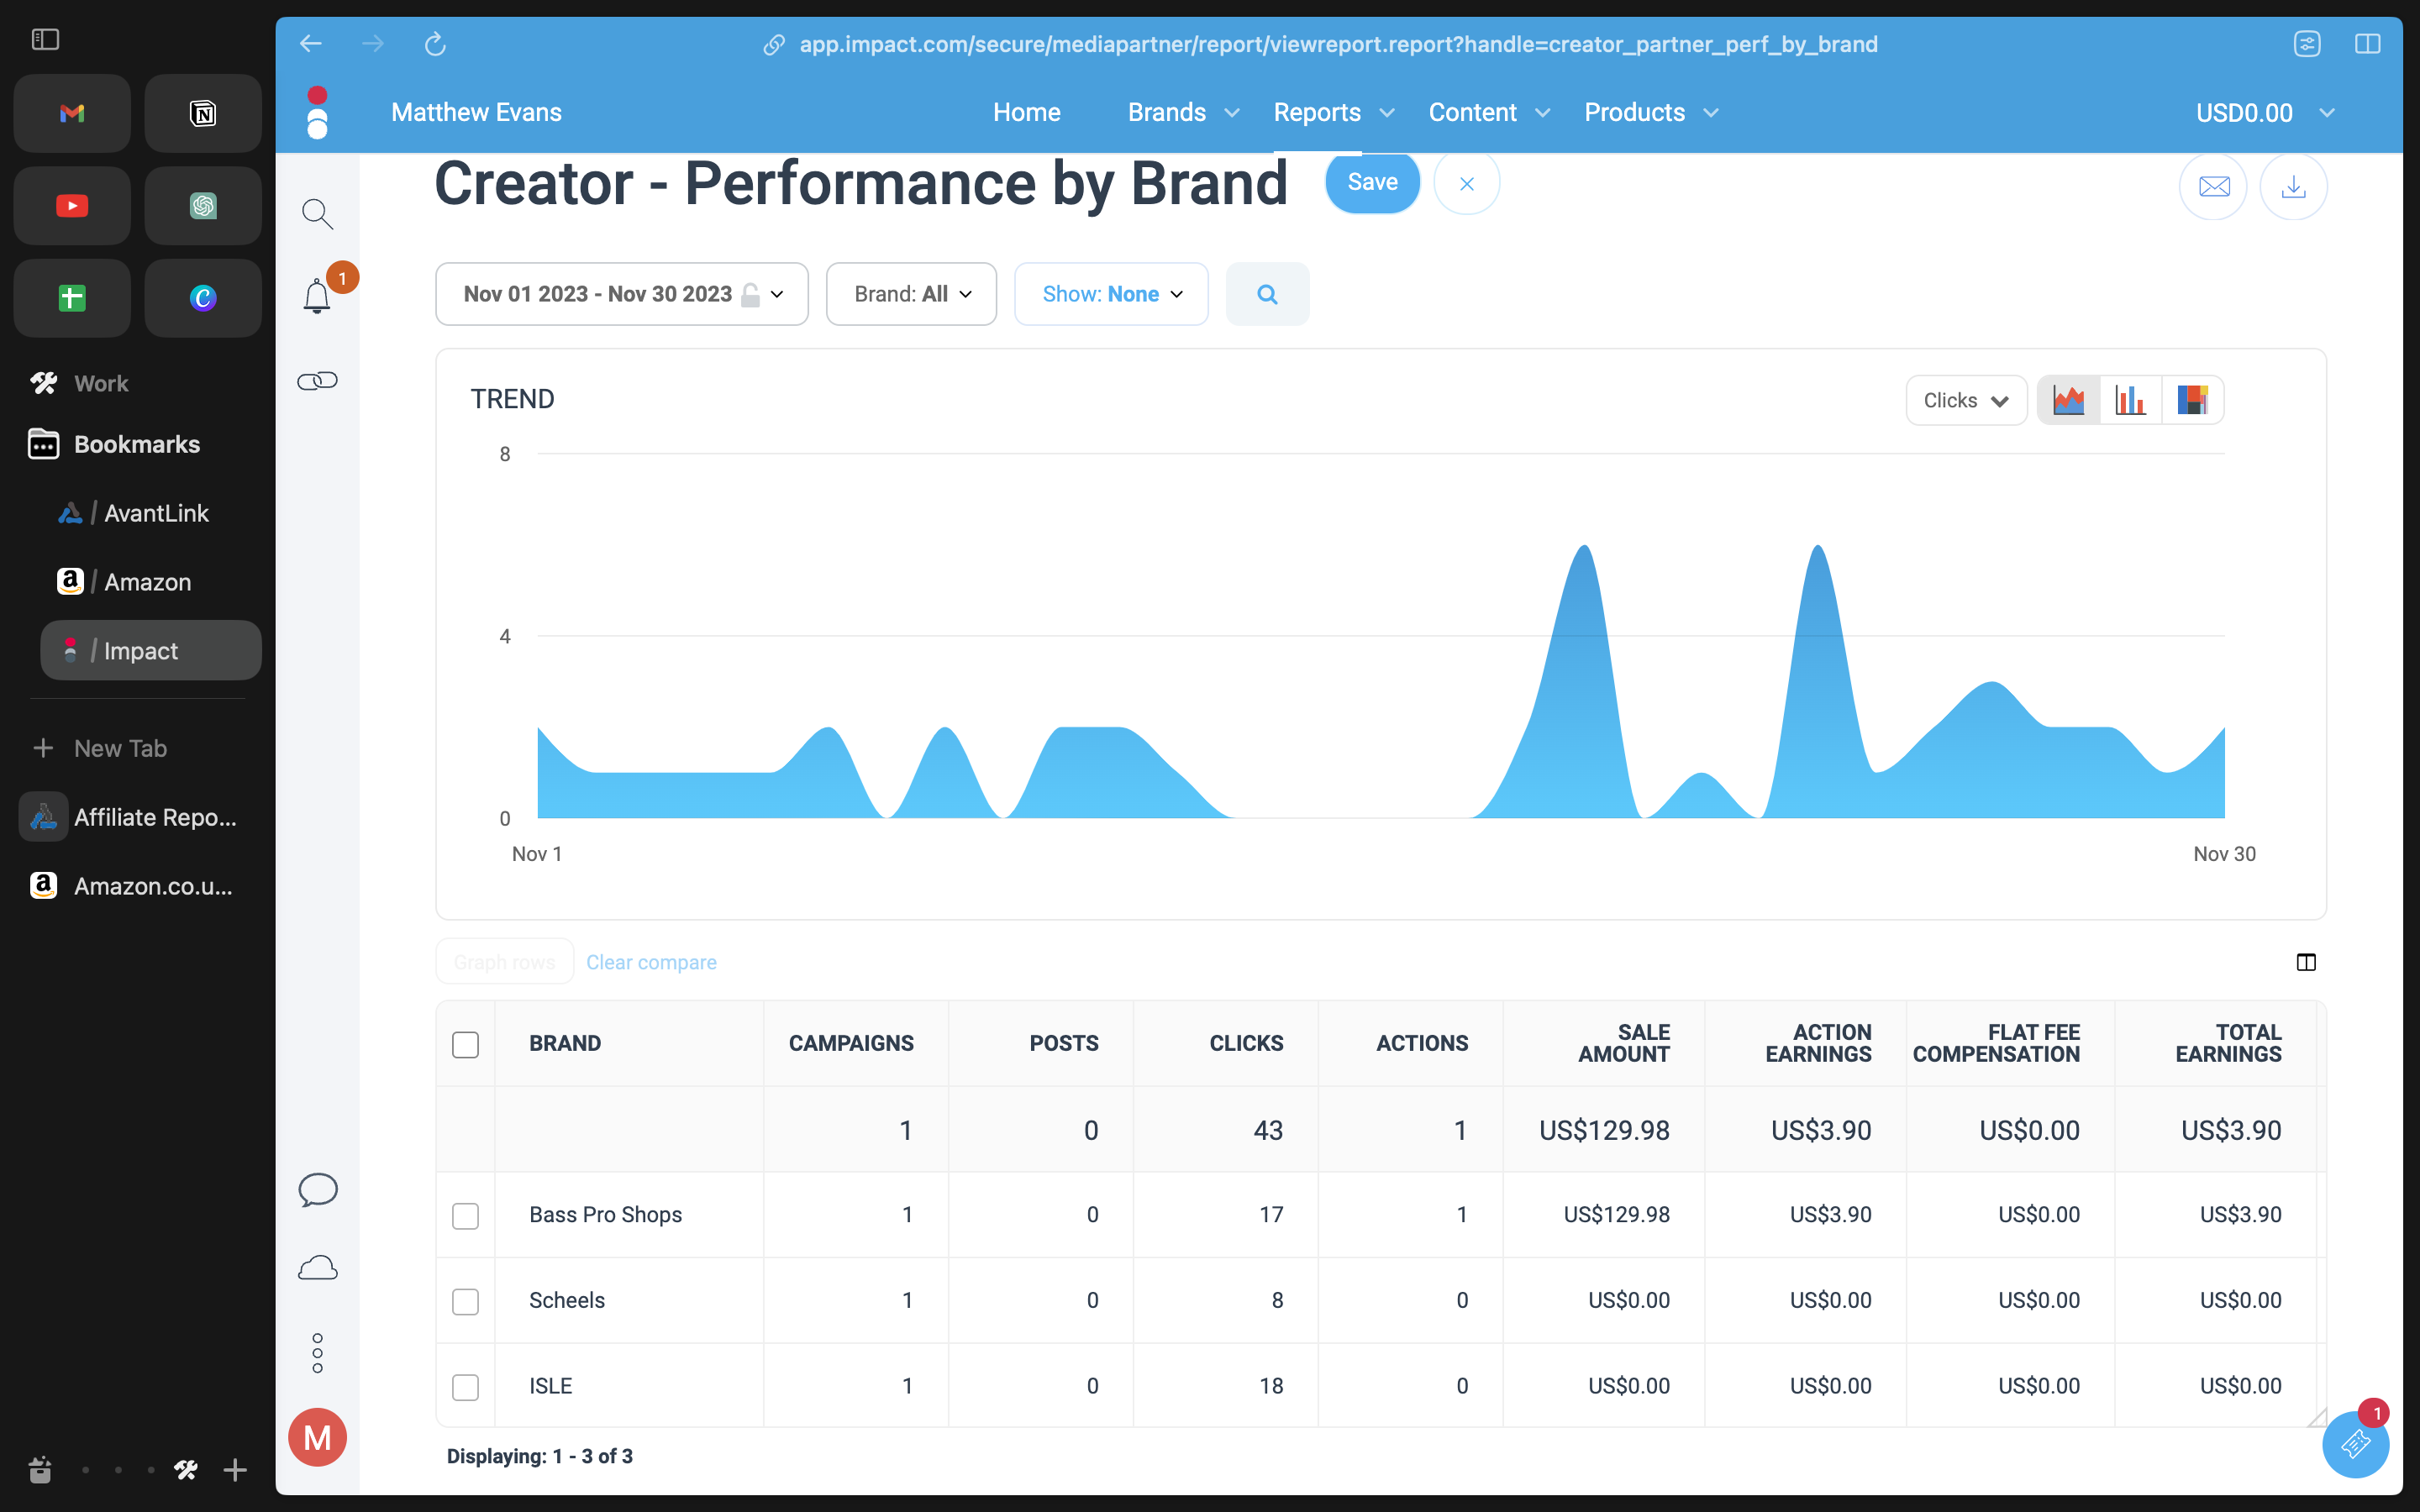The image size is (2420, 1512).
Task: Click the Matthew Evans account name
Action: [x=476, y=112]
